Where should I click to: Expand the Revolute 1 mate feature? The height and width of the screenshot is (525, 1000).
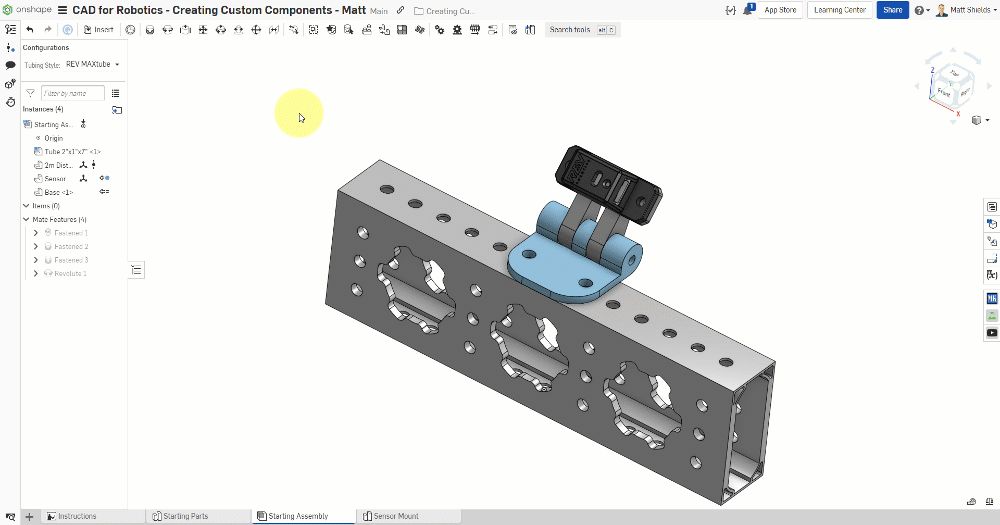tap(36, 273)
